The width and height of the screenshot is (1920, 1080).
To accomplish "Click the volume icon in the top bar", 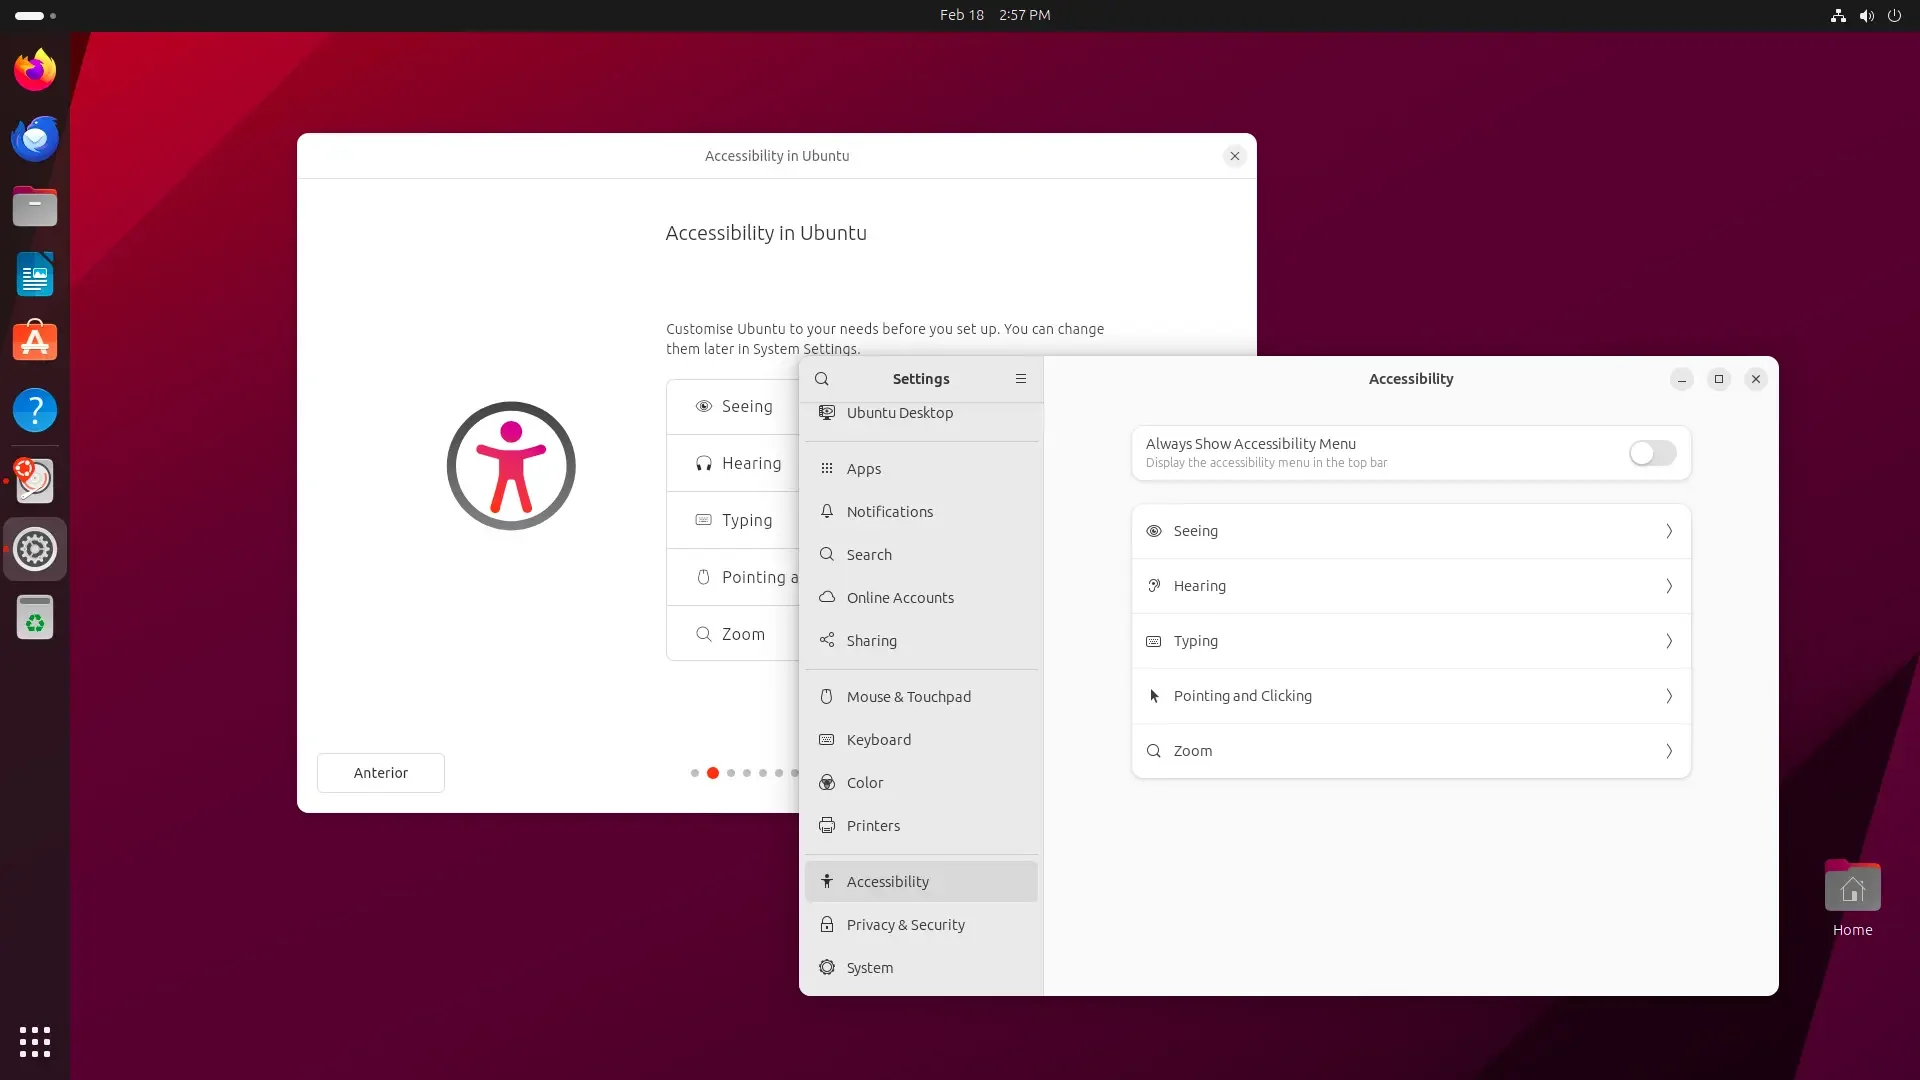I will pyautogui.click(x=1866, y=15).
